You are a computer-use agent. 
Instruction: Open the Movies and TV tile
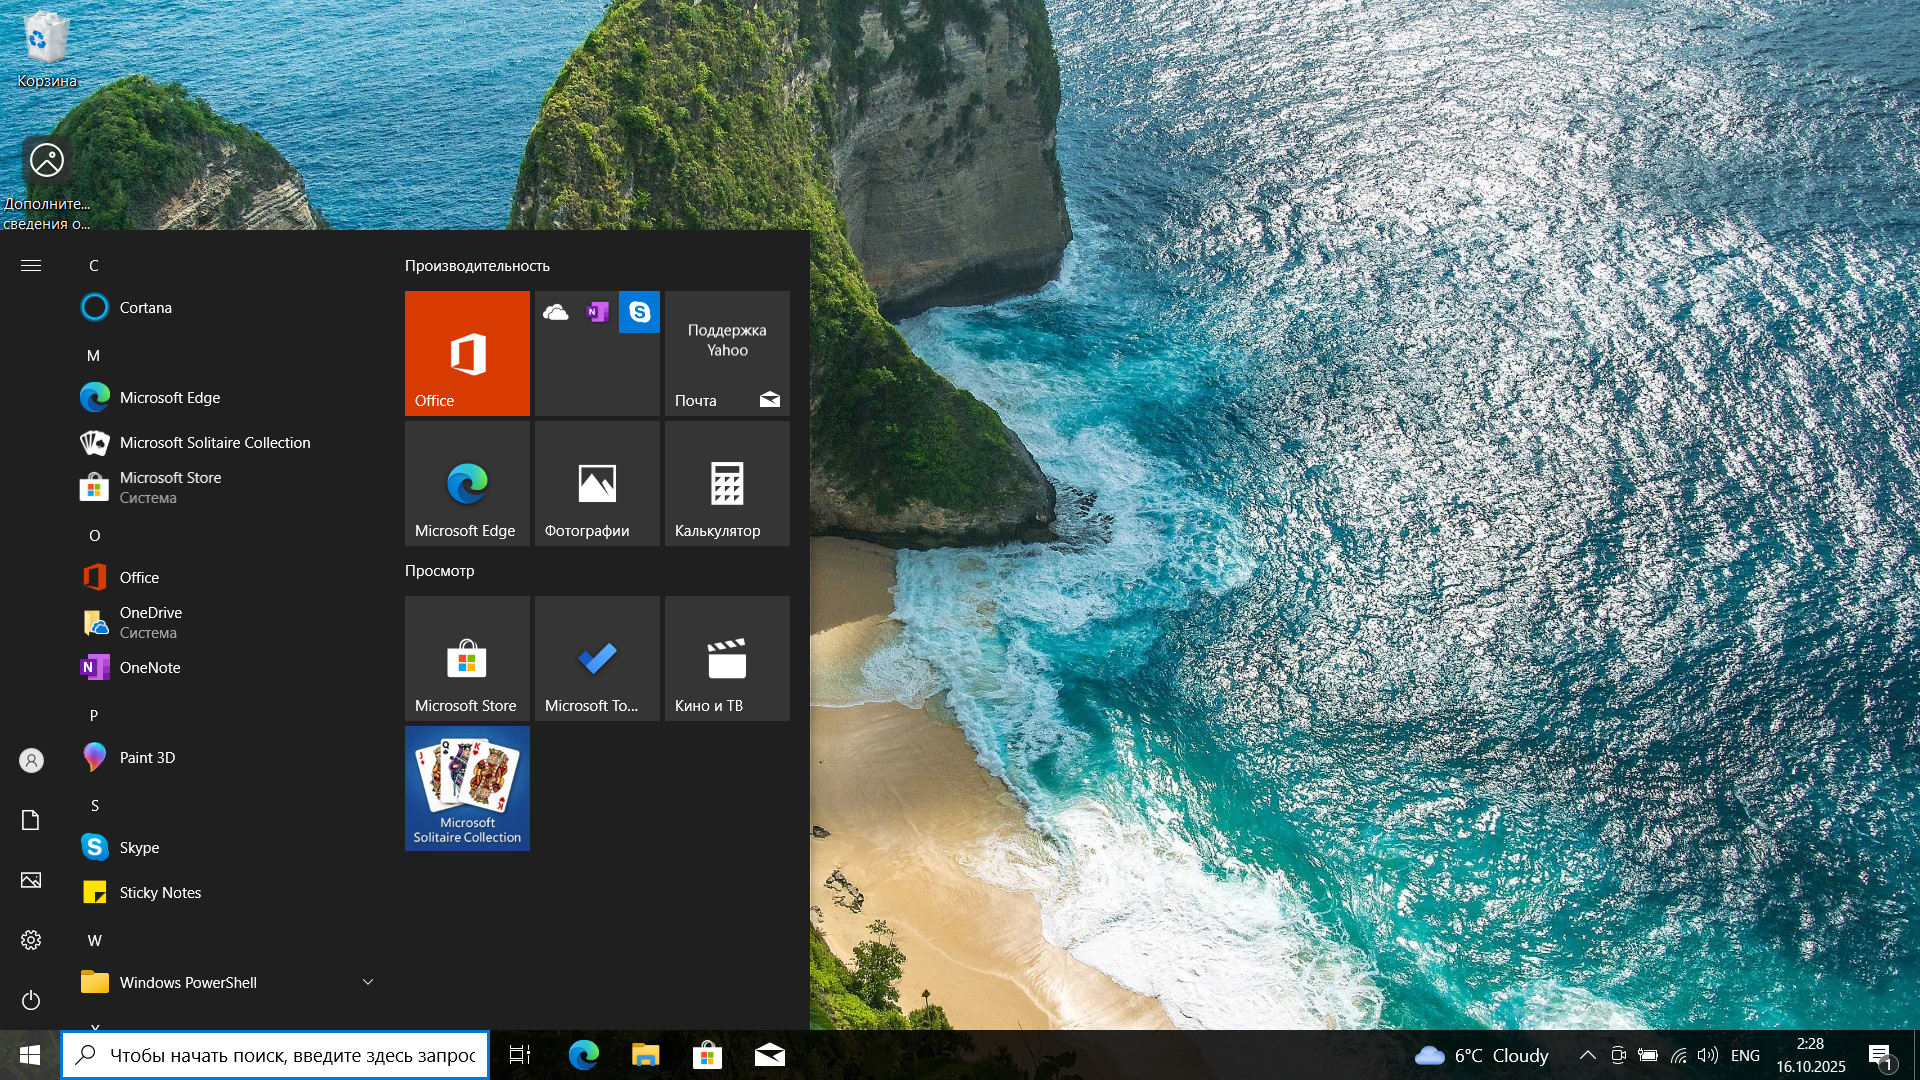[x=727, y=658]
